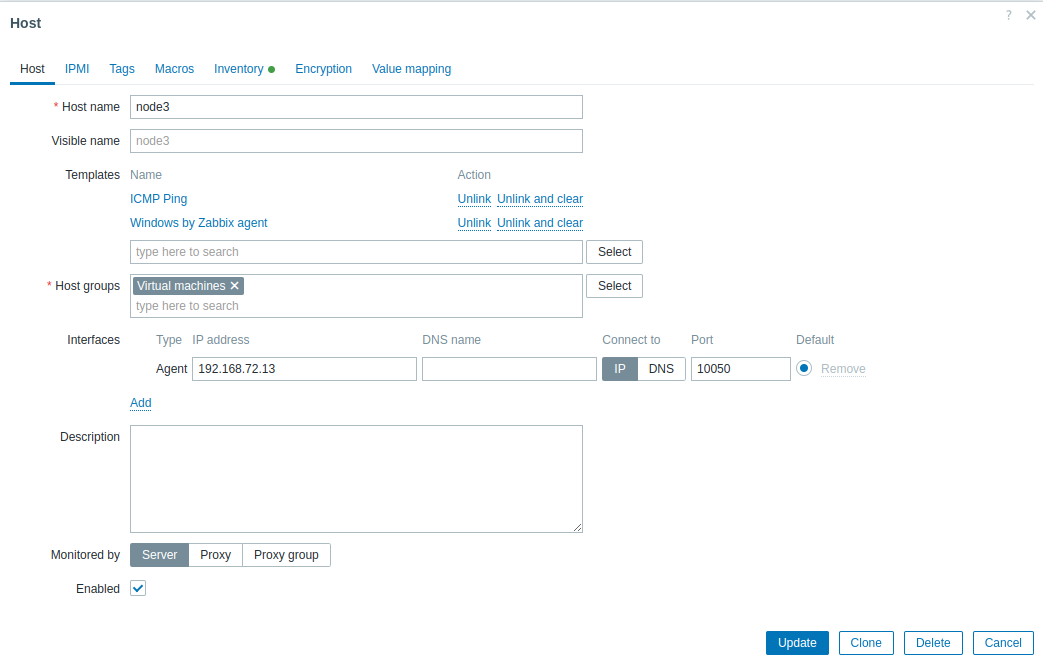Click the IP address field
1043x665 pixels.
305,369
